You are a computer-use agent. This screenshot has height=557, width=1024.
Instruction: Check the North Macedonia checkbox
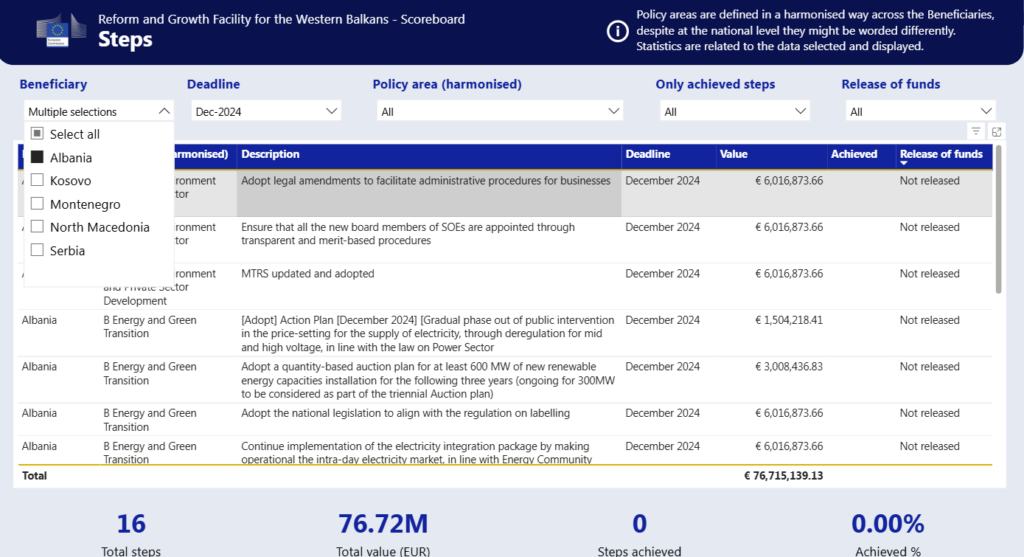point(37,227)
